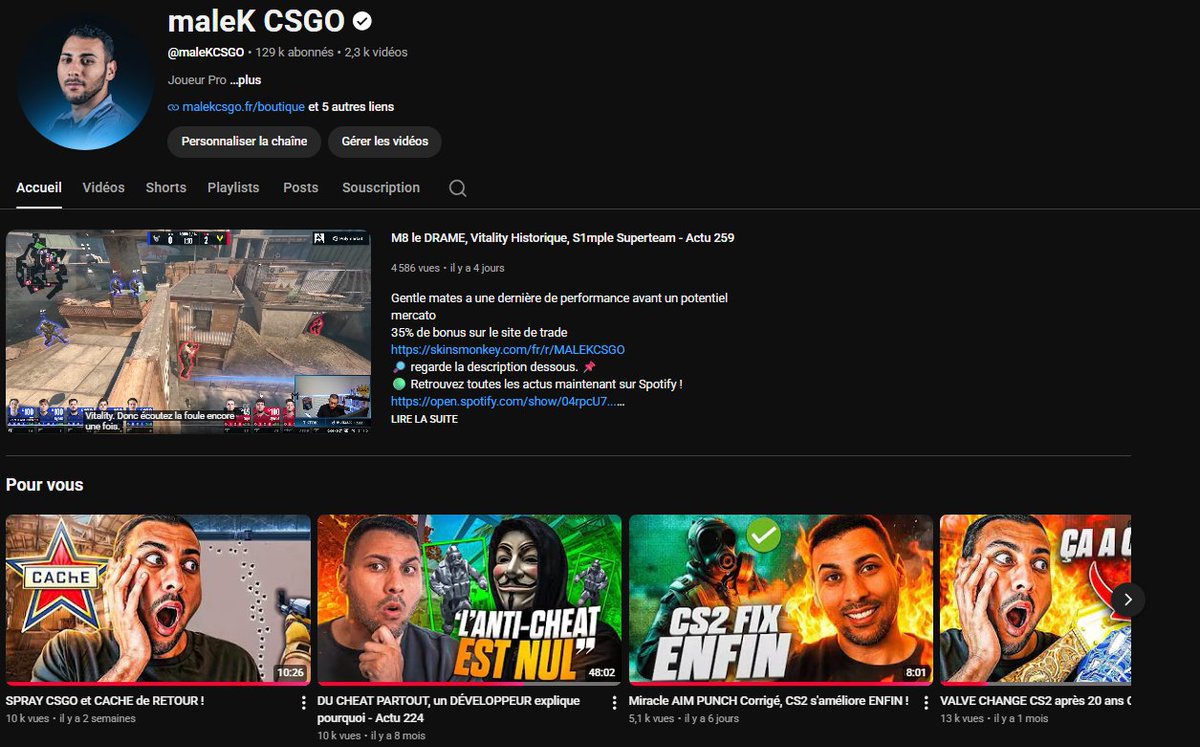The image size is (1200, 747).
Task: Click the @maleKCSGO handle text
Action: click(207, 52)
